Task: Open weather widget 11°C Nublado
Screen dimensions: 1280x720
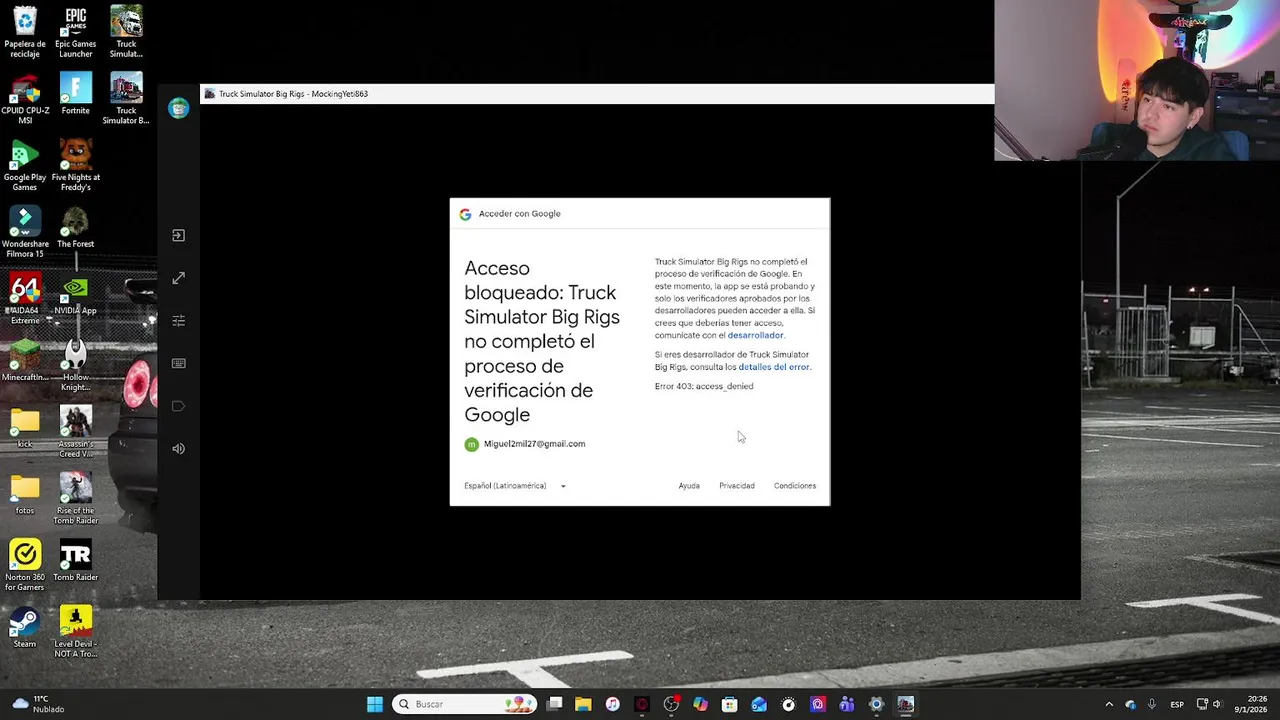Action: (x=38, y=704)
